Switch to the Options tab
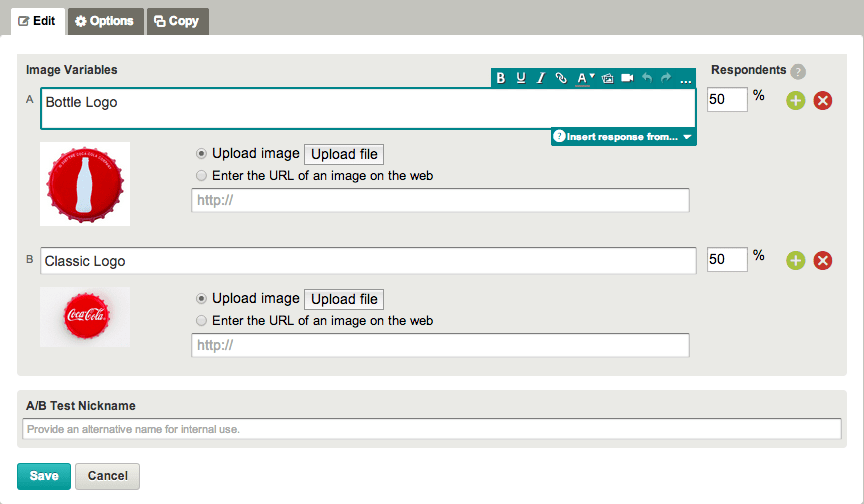Viewport: 864px width, 504px height. pos(105,21)
